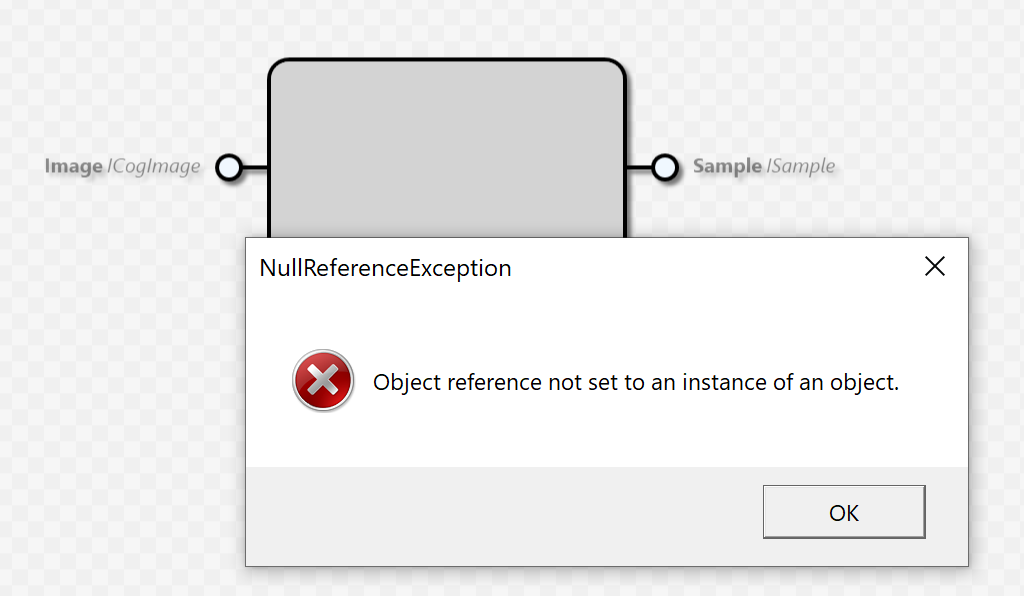Click the node block's top border

click(x=446, y=61)
